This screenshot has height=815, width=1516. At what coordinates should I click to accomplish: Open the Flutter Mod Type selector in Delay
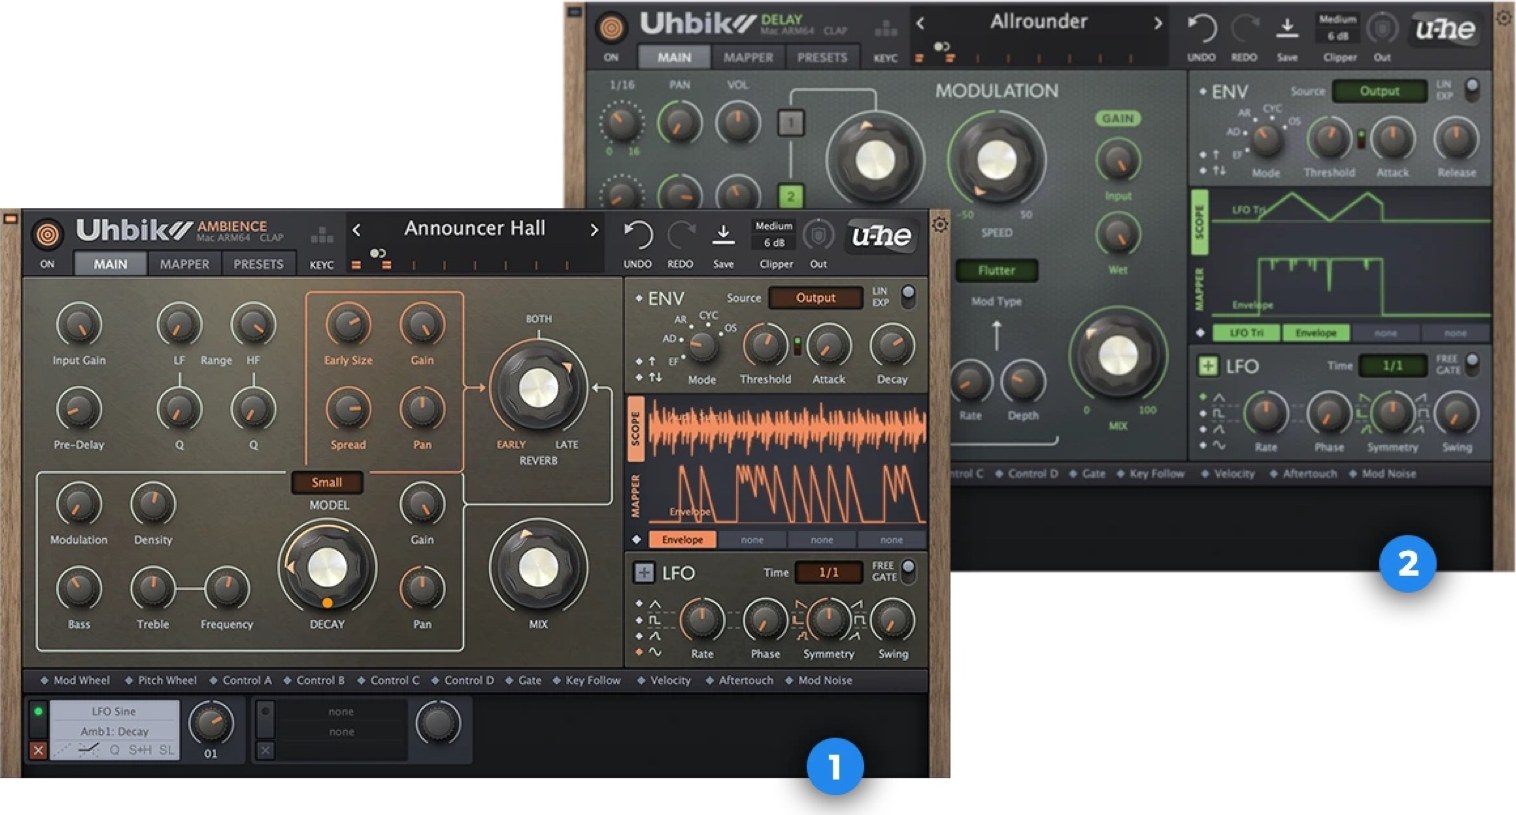[x=996, y=270]
